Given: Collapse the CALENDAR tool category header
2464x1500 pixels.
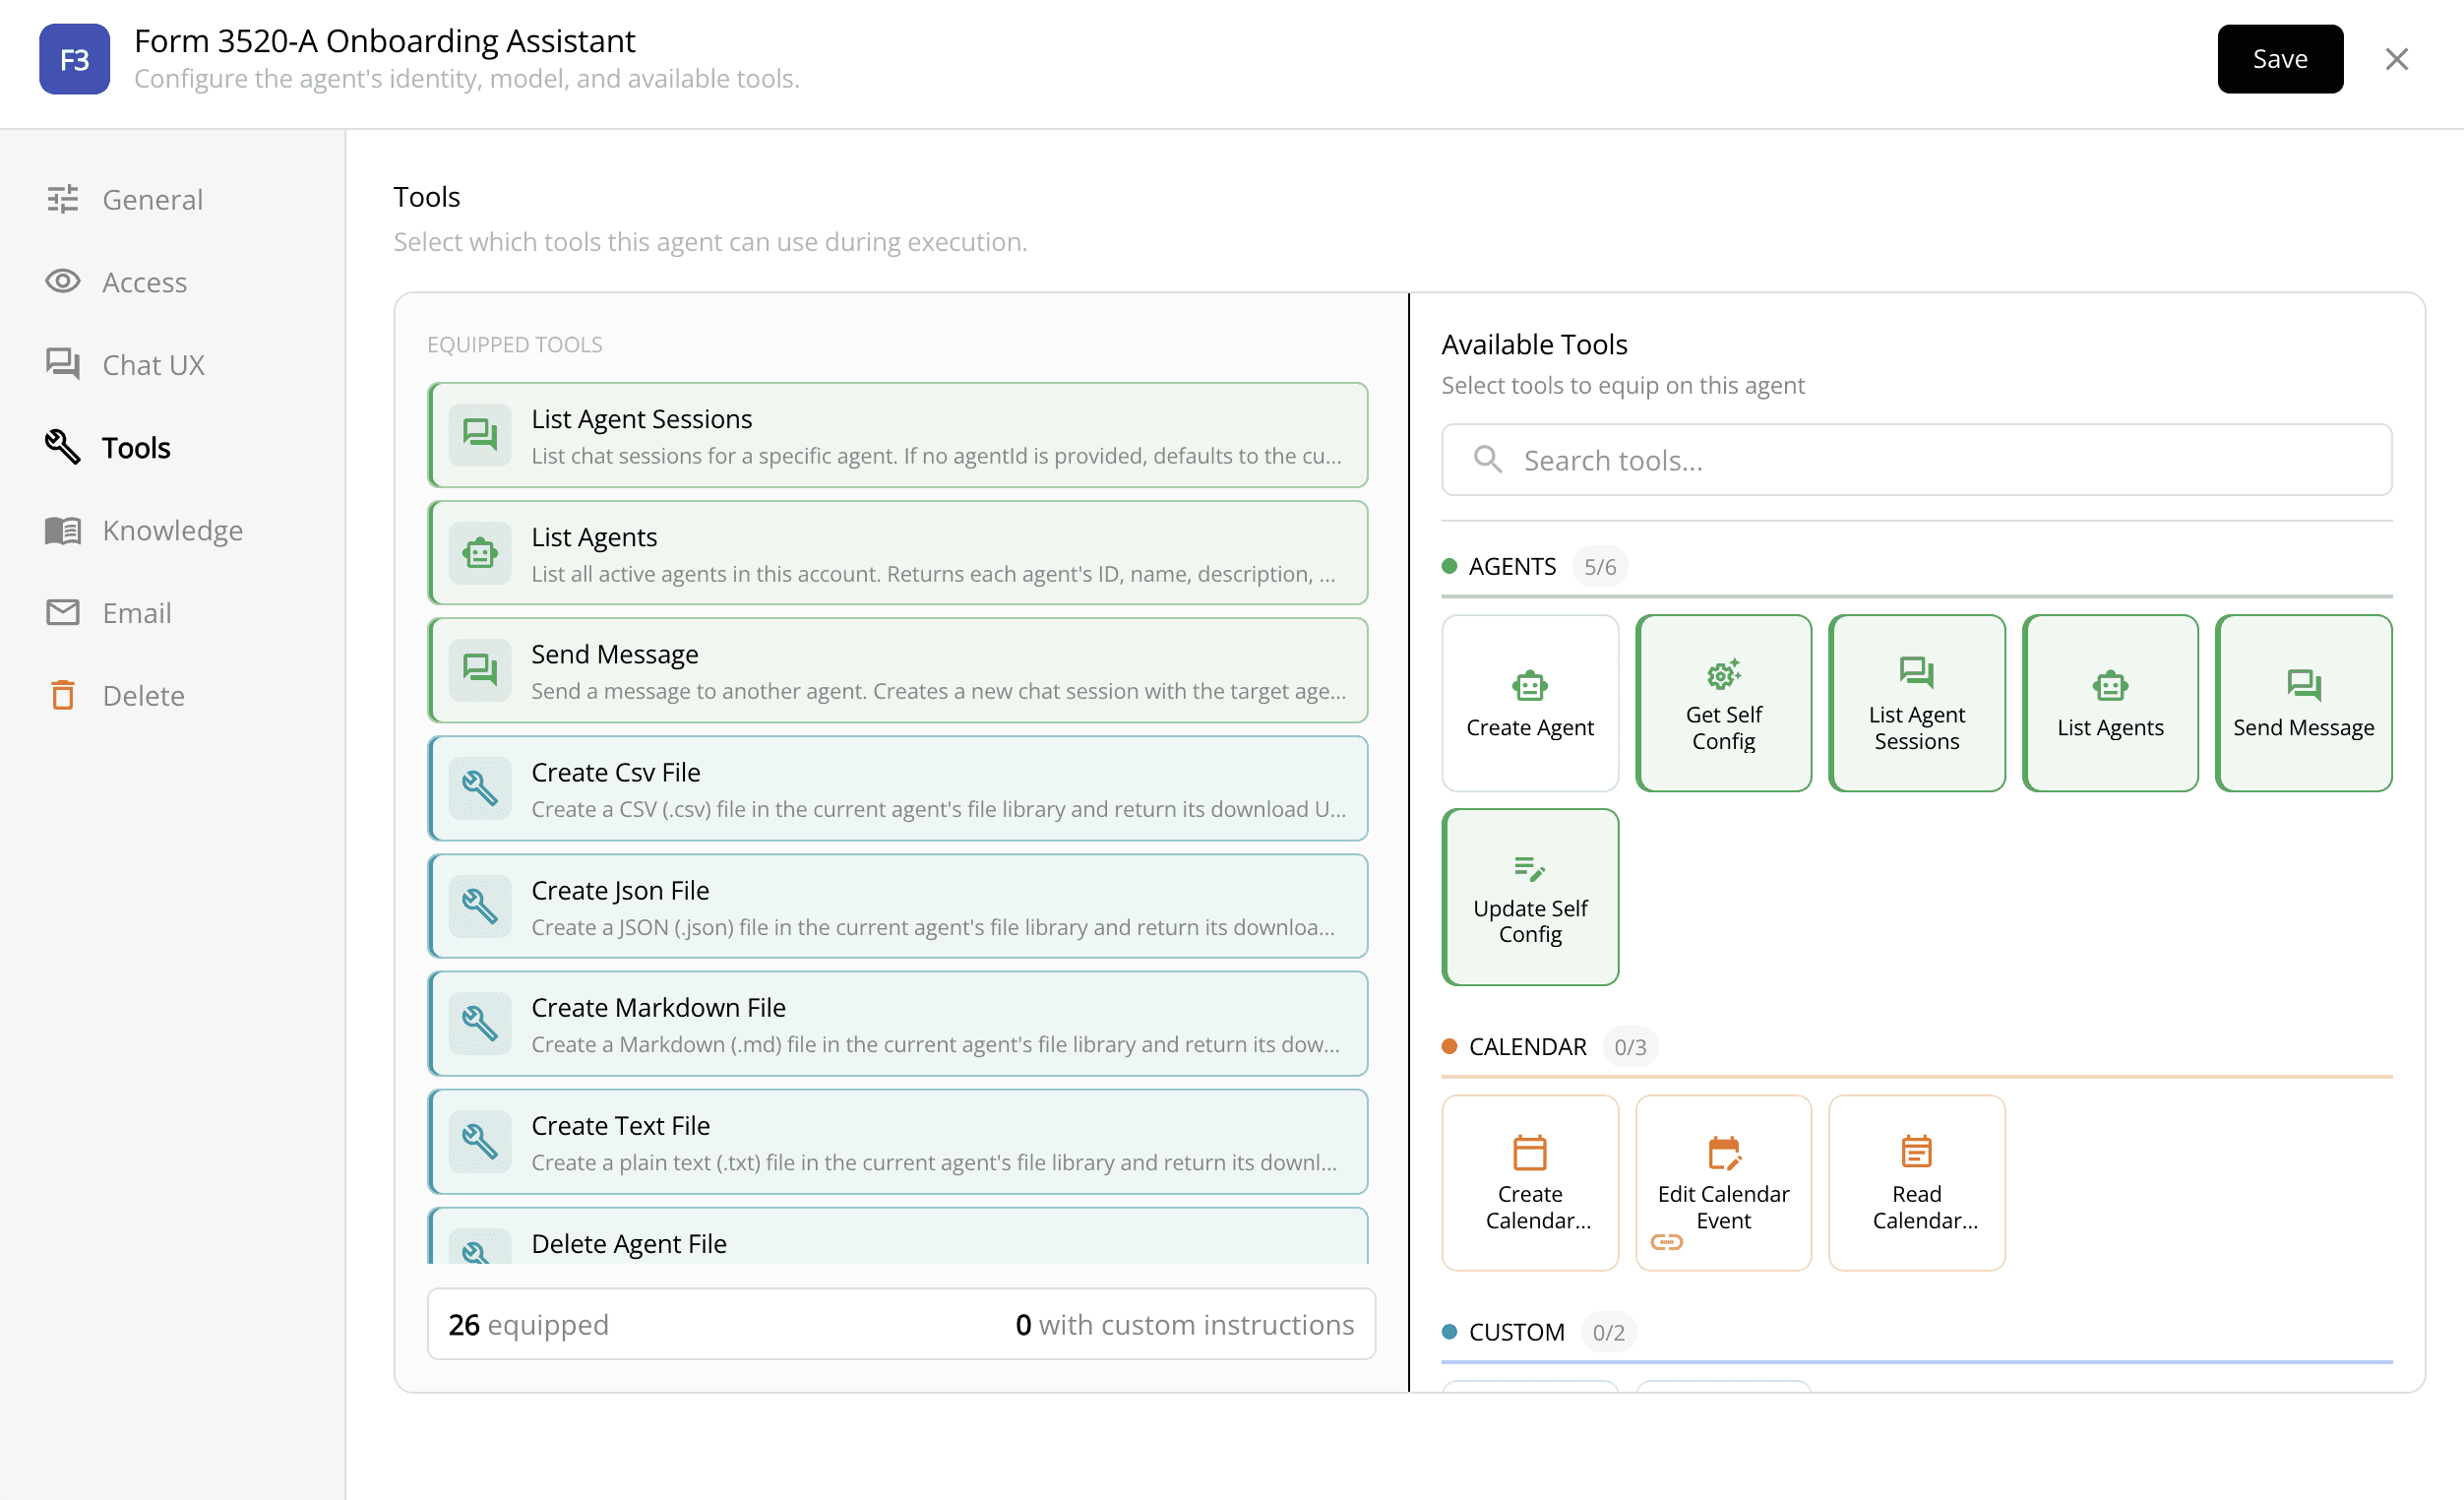Looking at the screenshot, I should 1526,1047.
